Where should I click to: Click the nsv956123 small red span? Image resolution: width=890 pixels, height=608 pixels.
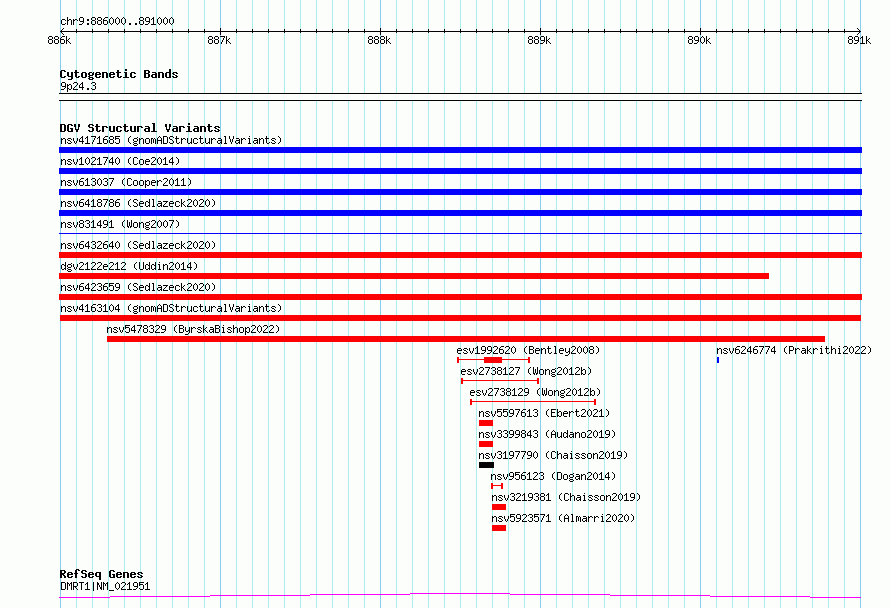(x=497, y=486)
